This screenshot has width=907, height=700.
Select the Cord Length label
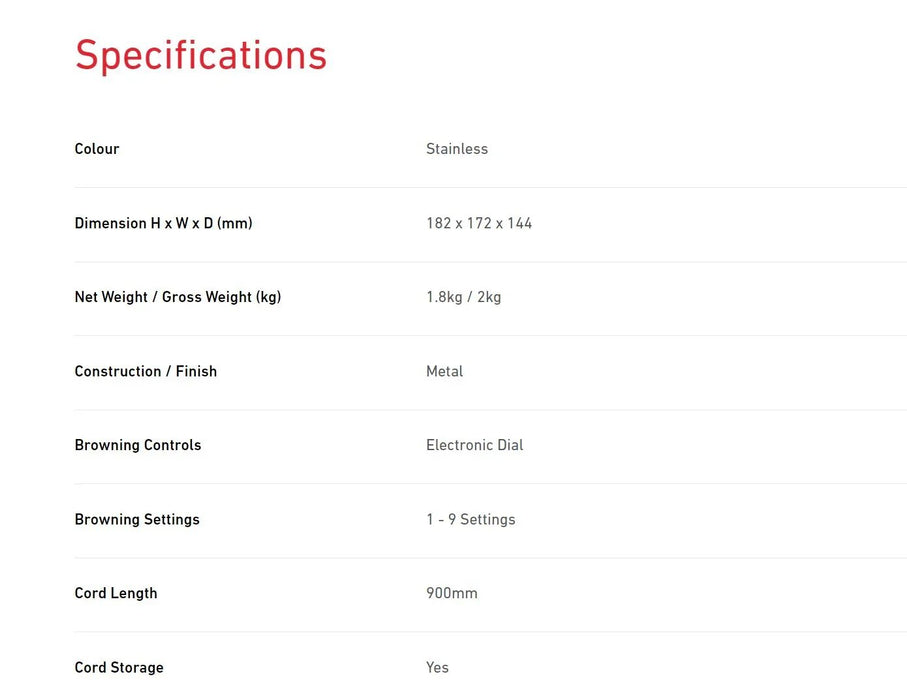click(116, 593)
